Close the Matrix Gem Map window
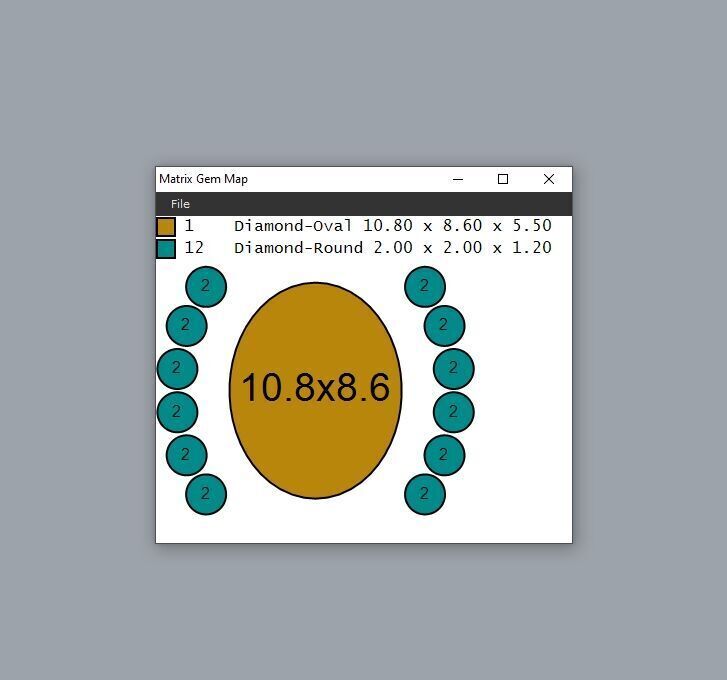Screen dimensions: 727x680 [548, 179]
